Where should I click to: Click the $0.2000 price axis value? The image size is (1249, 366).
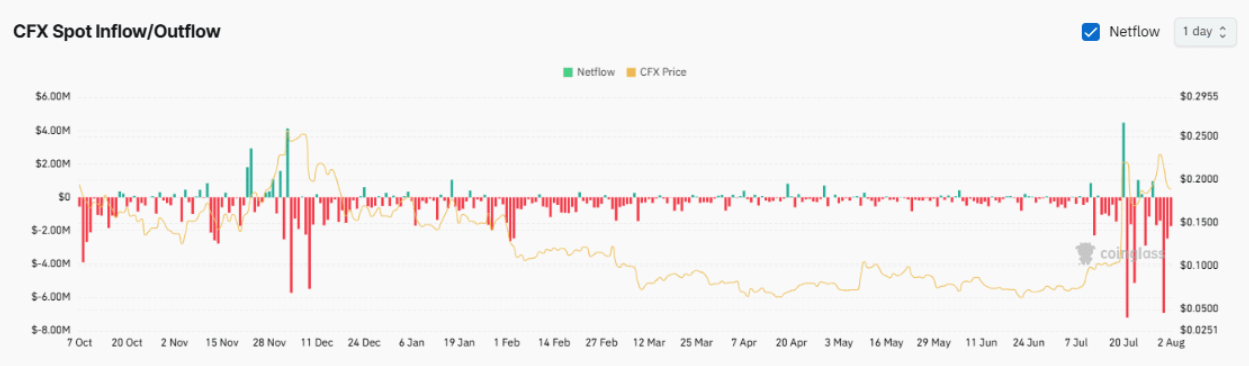click(x=1199, y=179)
